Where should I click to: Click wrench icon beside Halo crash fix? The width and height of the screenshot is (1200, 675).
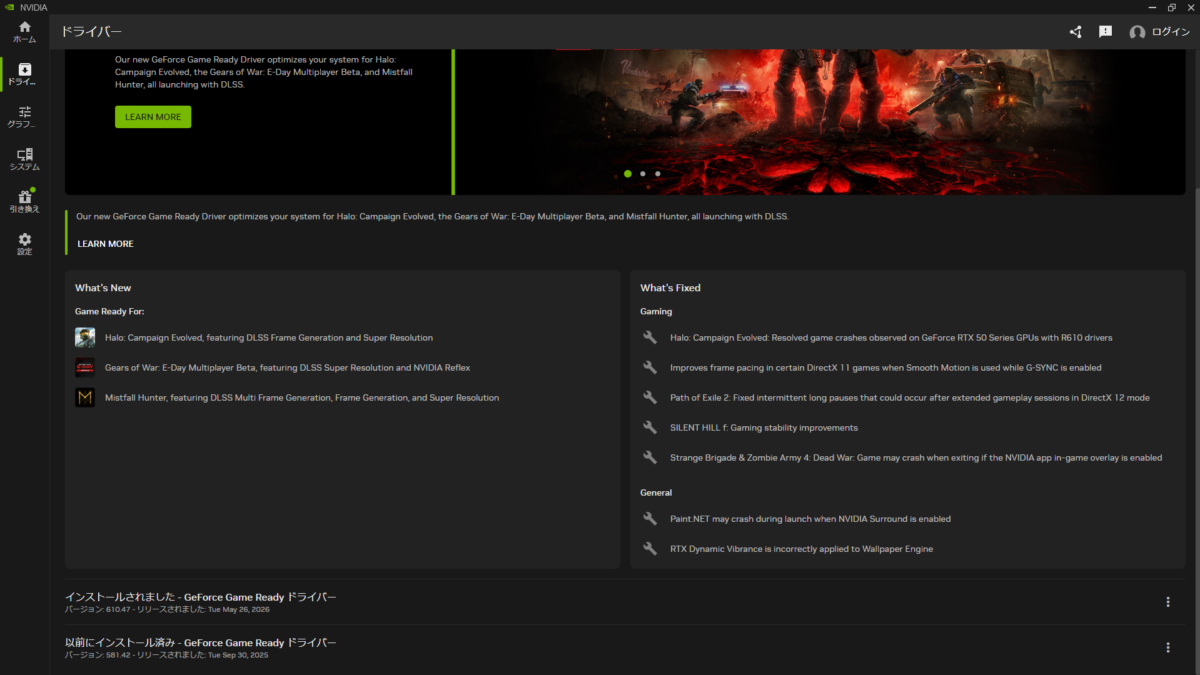click(x=650, y=338)
